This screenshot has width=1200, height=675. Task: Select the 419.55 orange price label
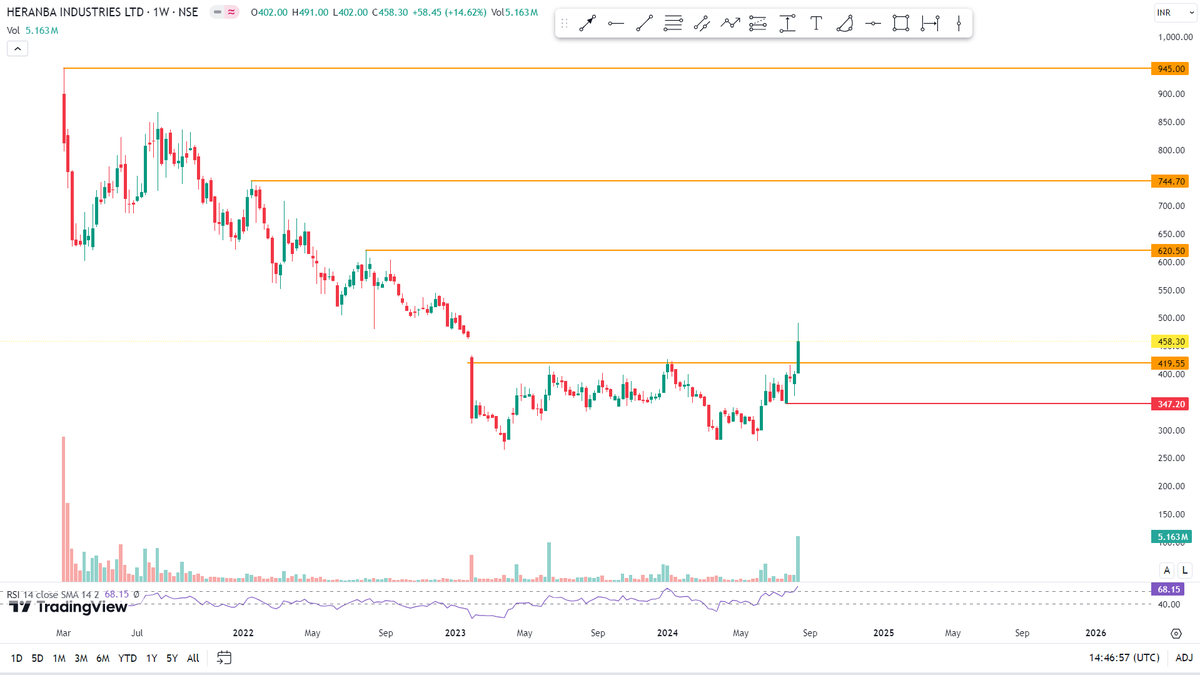tap(1169, 364)
